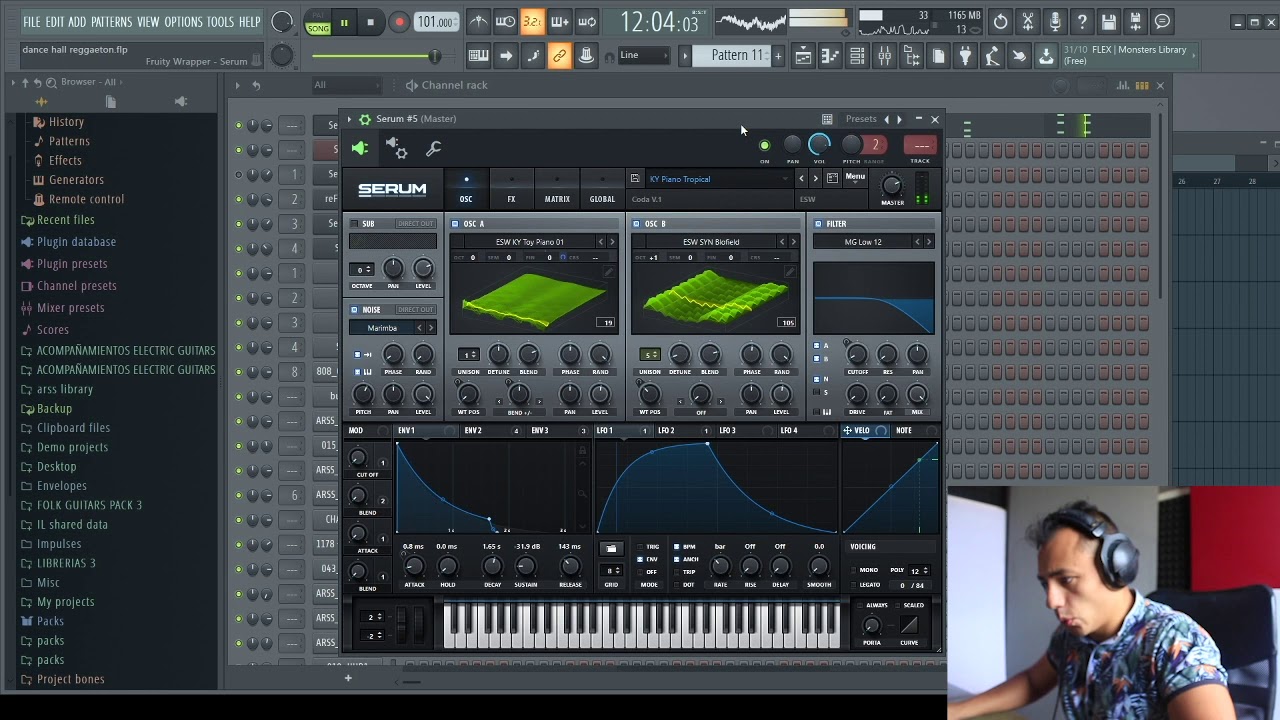Toggle the metronome icon
The image size is (1280, 720).
pos(479,22)
